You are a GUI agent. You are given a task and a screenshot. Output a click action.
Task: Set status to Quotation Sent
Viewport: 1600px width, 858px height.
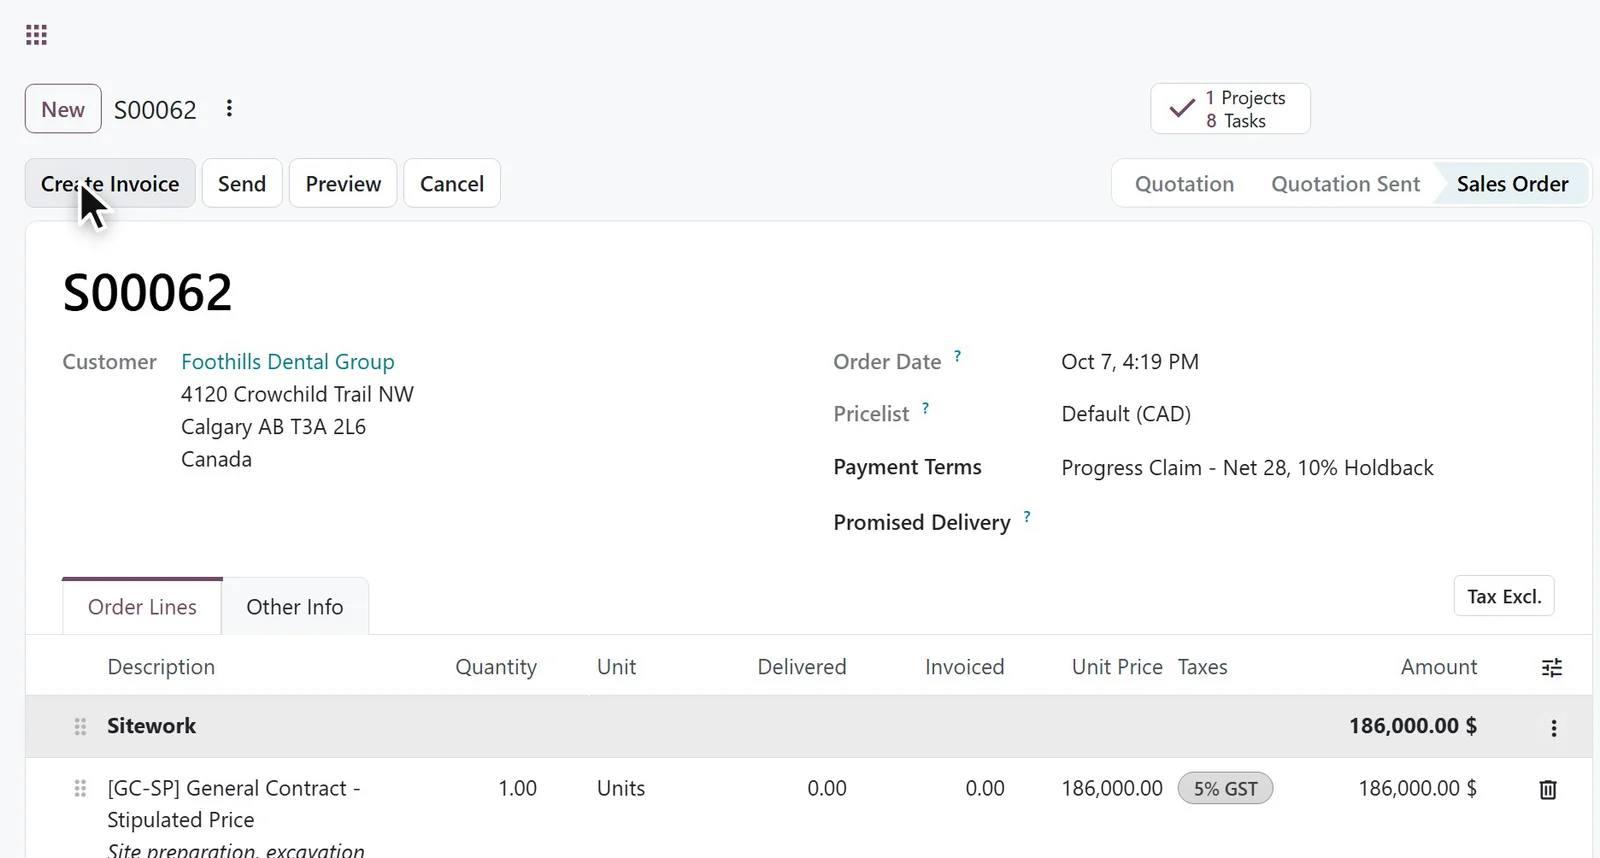[1345, 184]
